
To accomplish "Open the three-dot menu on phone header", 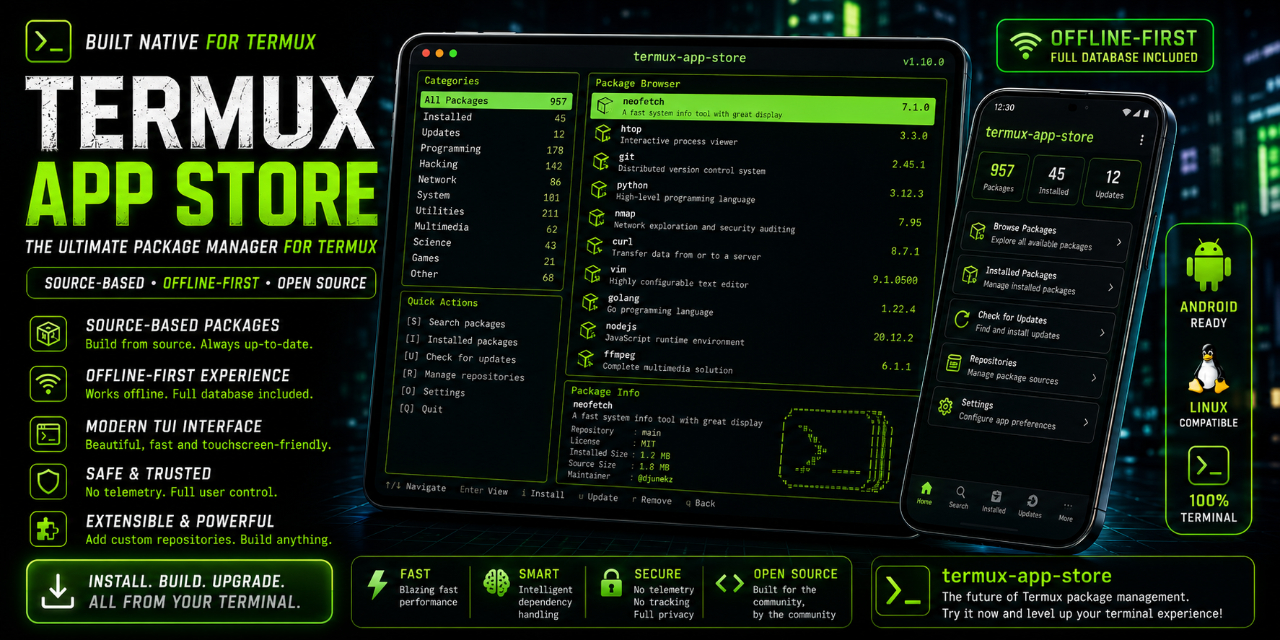I will click(x=1142, y=140).
